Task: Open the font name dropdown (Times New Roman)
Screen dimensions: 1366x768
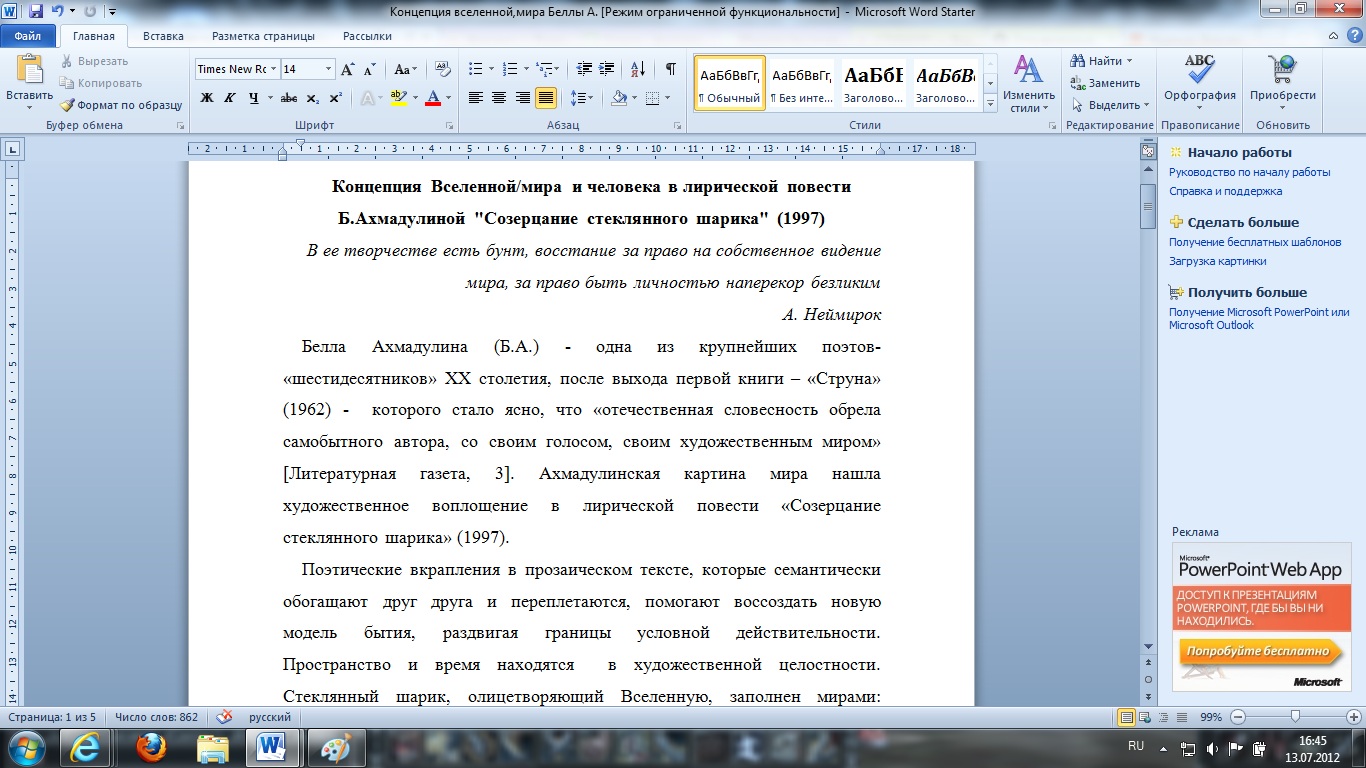Action: pos(273,69)
